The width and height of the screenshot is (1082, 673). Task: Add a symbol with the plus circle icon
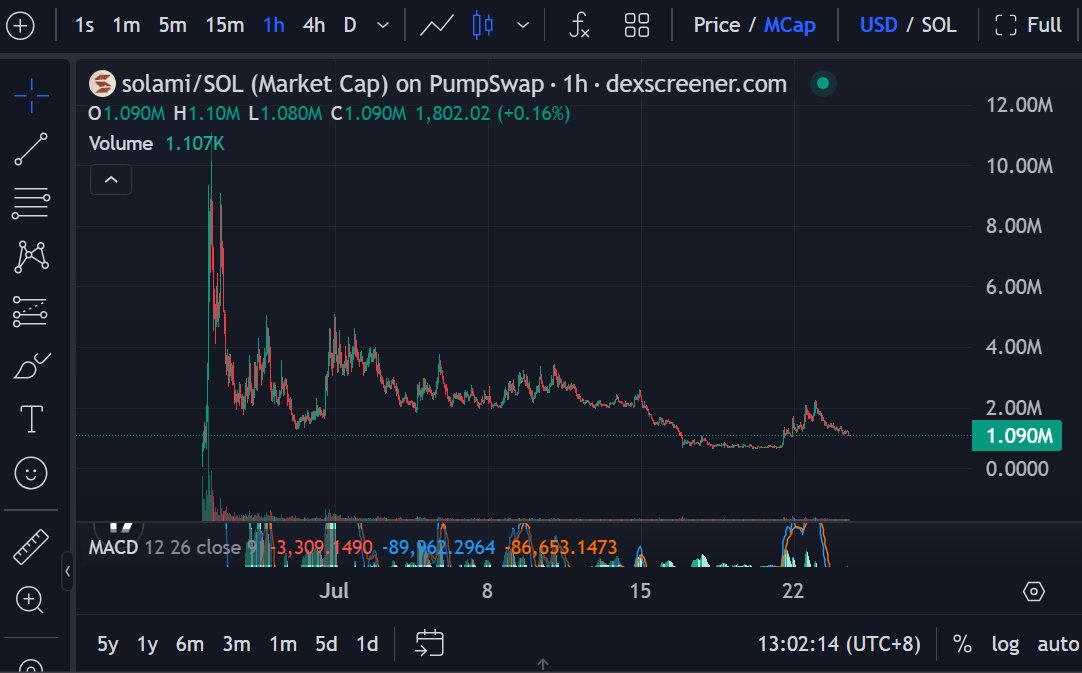20,26
